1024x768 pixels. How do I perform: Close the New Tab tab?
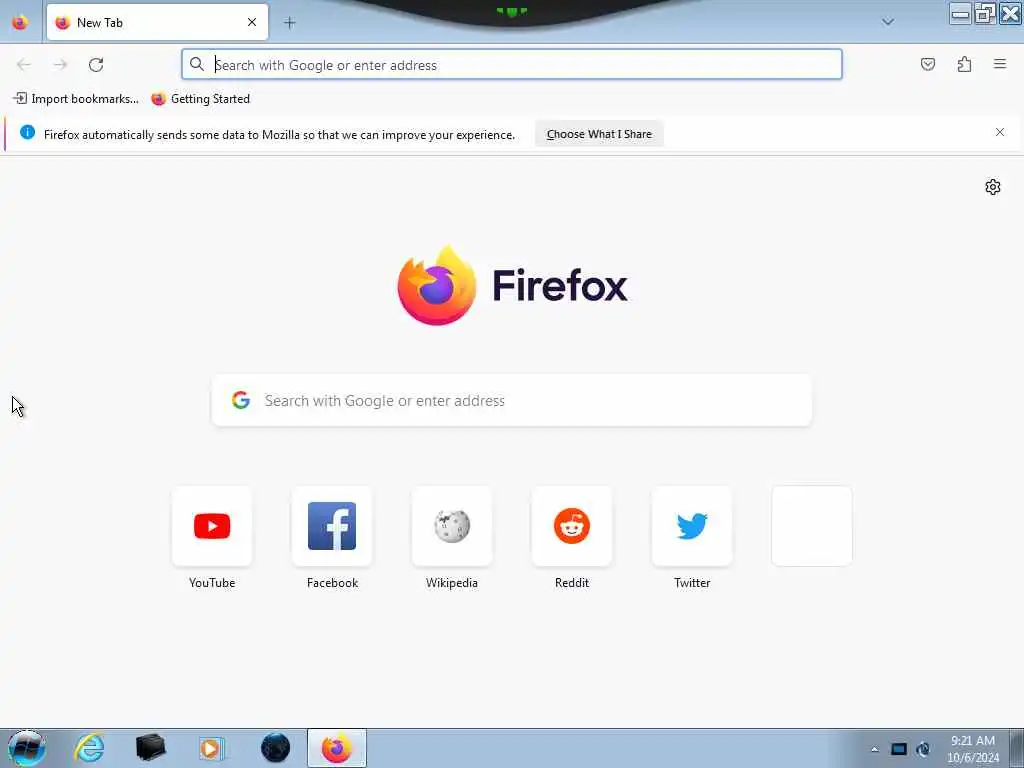pos(251,22)
